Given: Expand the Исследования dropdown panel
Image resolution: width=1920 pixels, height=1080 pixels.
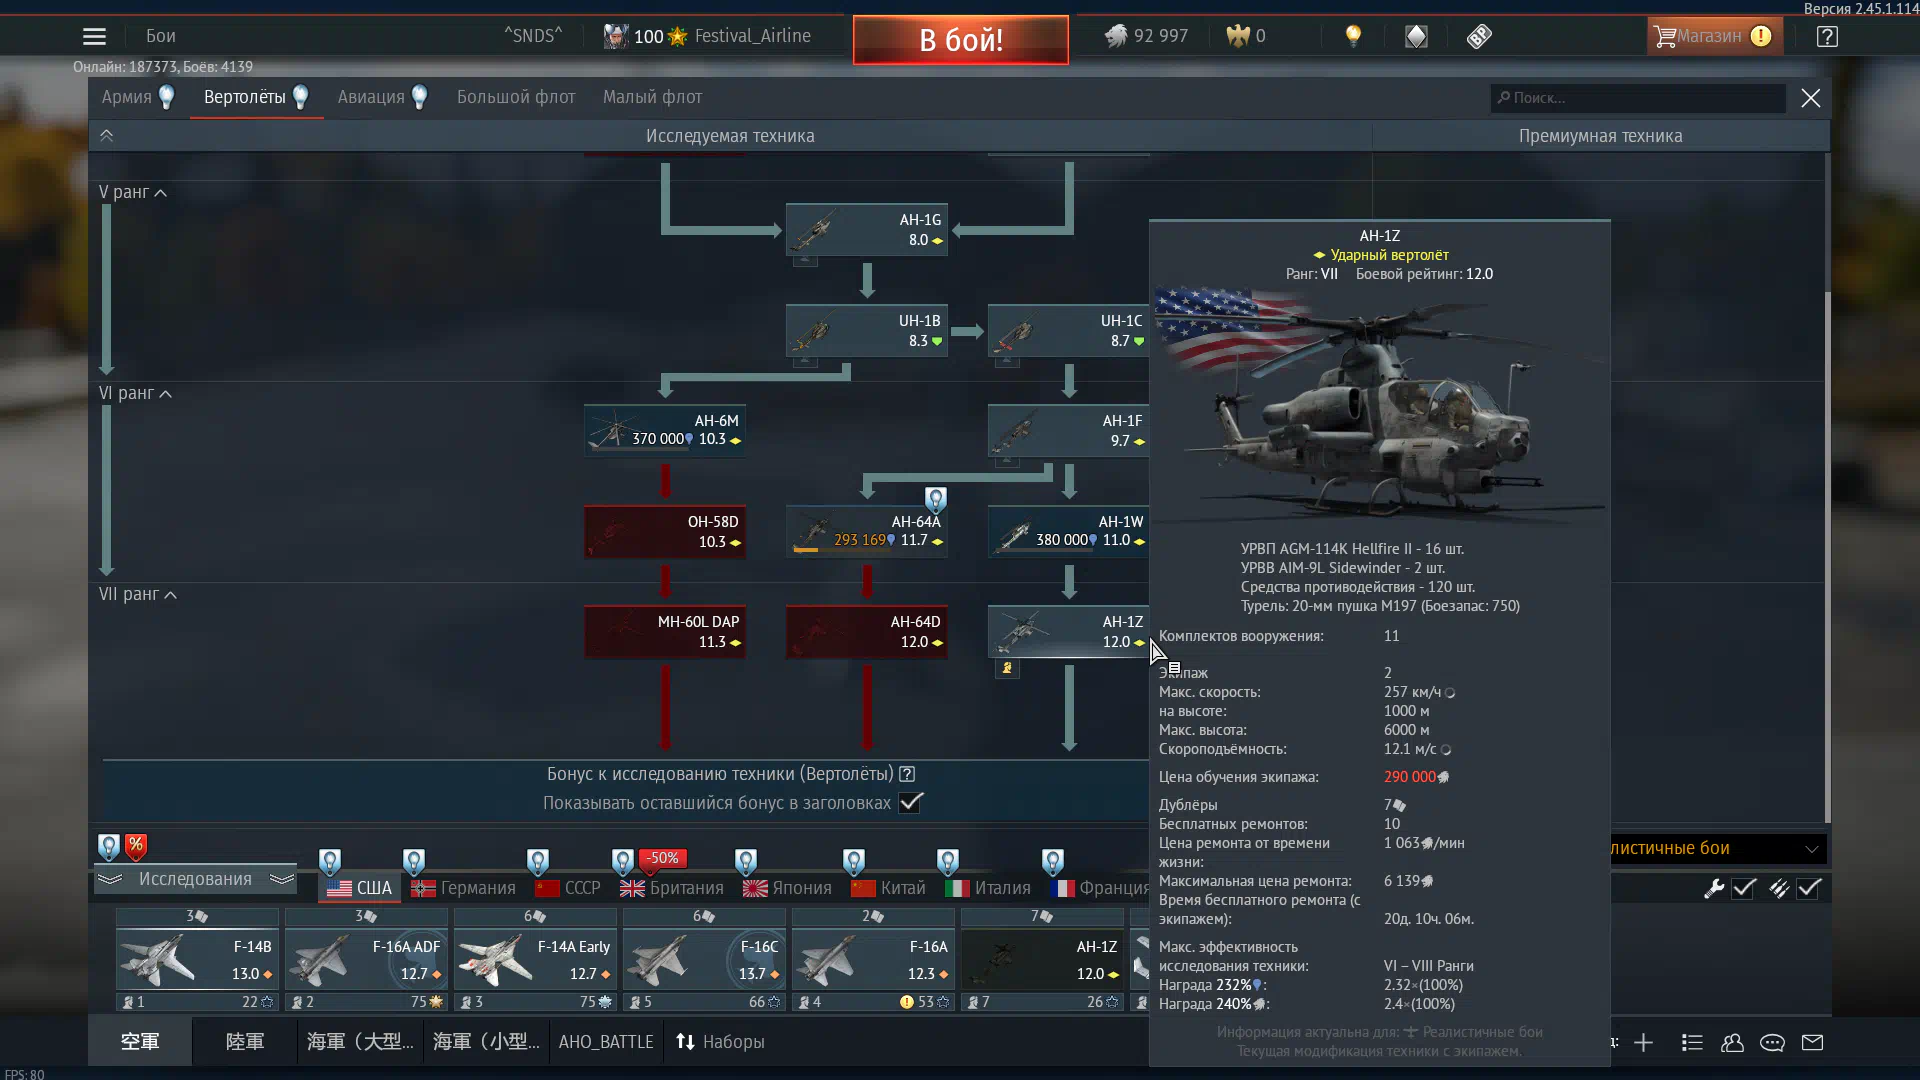Looking at the screenshot, I should [195, 879].
